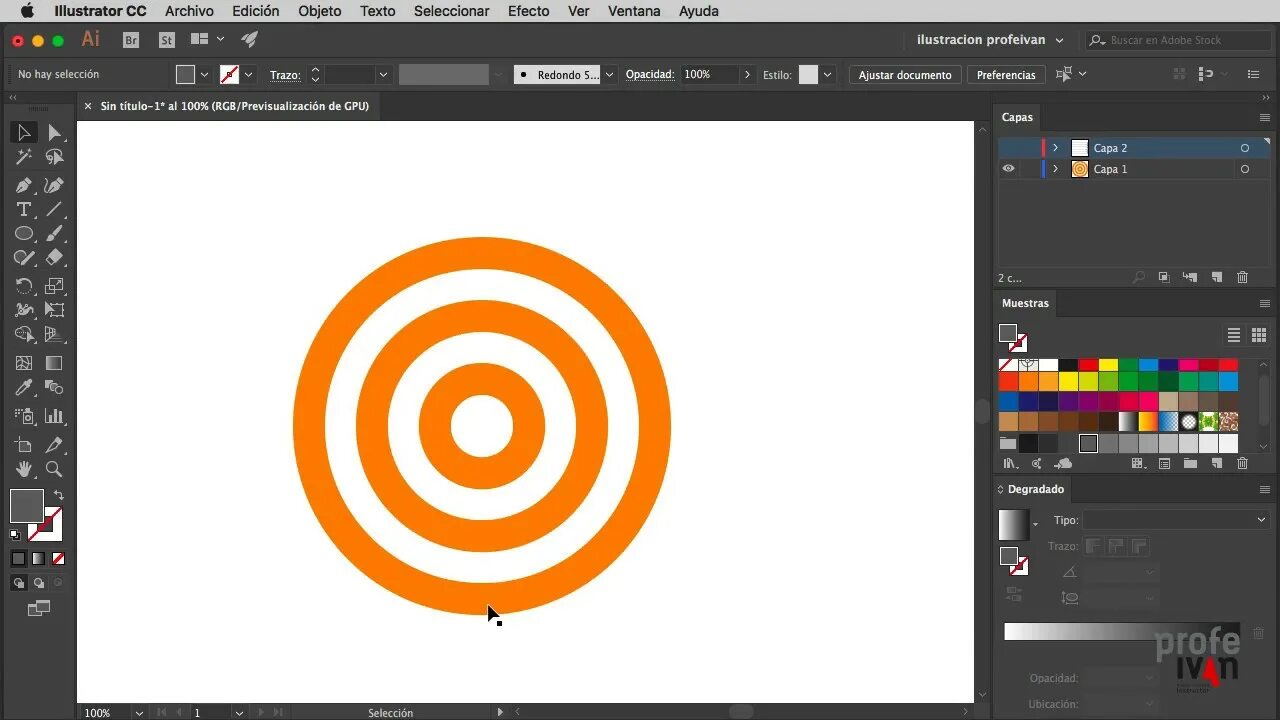Image resolution: width=1280 pixels, height=720 pixels.
Task: Open the Ventana menu
Action: coord(634,11)
